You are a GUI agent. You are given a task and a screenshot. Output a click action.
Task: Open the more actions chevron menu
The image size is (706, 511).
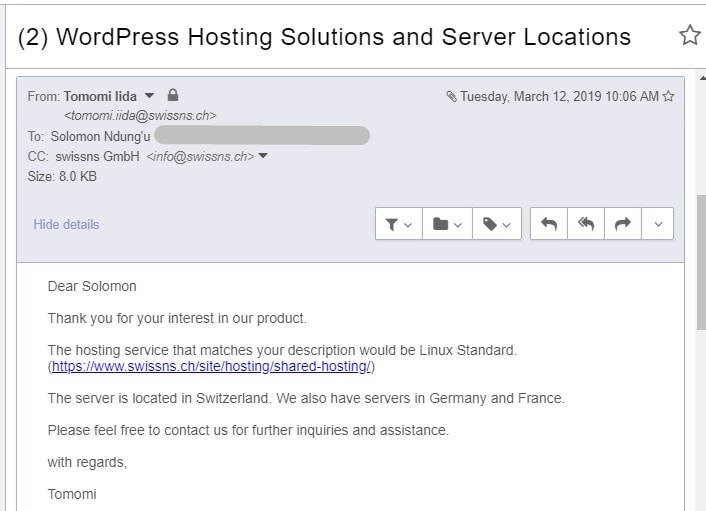pyautogui.click(x=658, y=224)
